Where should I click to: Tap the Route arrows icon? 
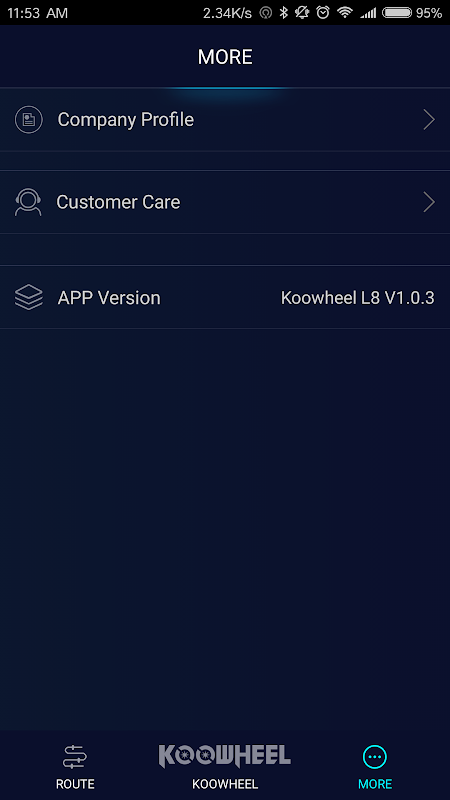(75, 757)
